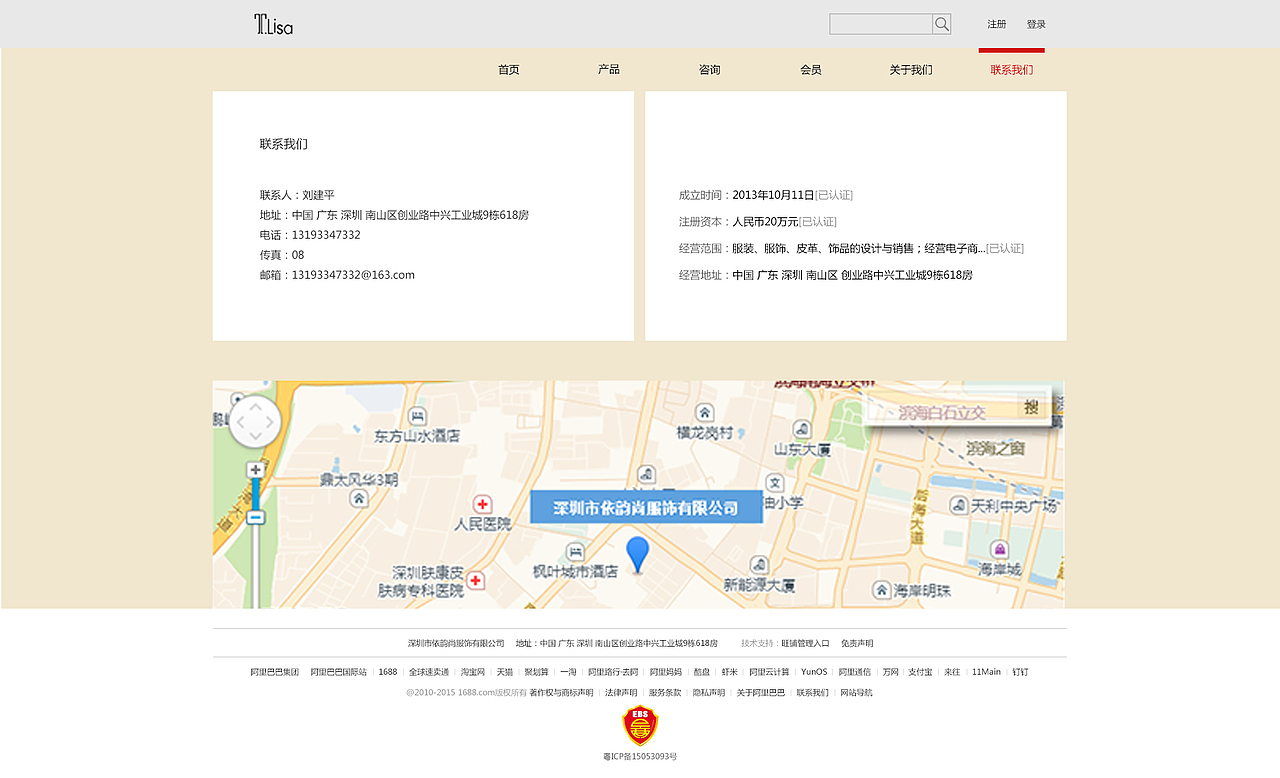This screenshot has width=1280, height=778.
Task: Click the 天利中央广场 building icon on map
Action: click(958, 506)
